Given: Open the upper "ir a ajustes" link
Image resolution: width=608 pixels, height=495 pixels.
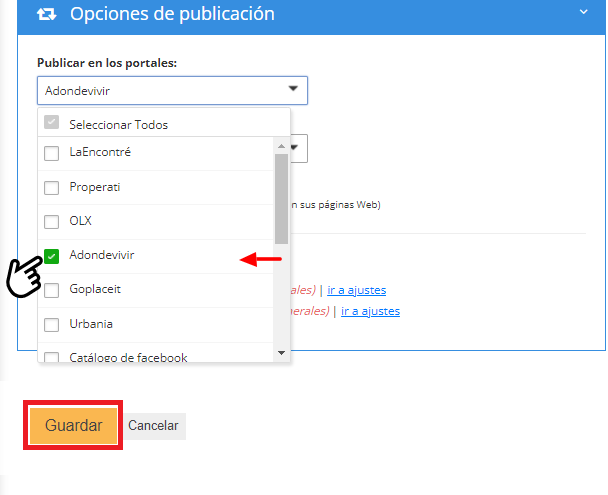Looking at the screenshot, I should [363, 290].
